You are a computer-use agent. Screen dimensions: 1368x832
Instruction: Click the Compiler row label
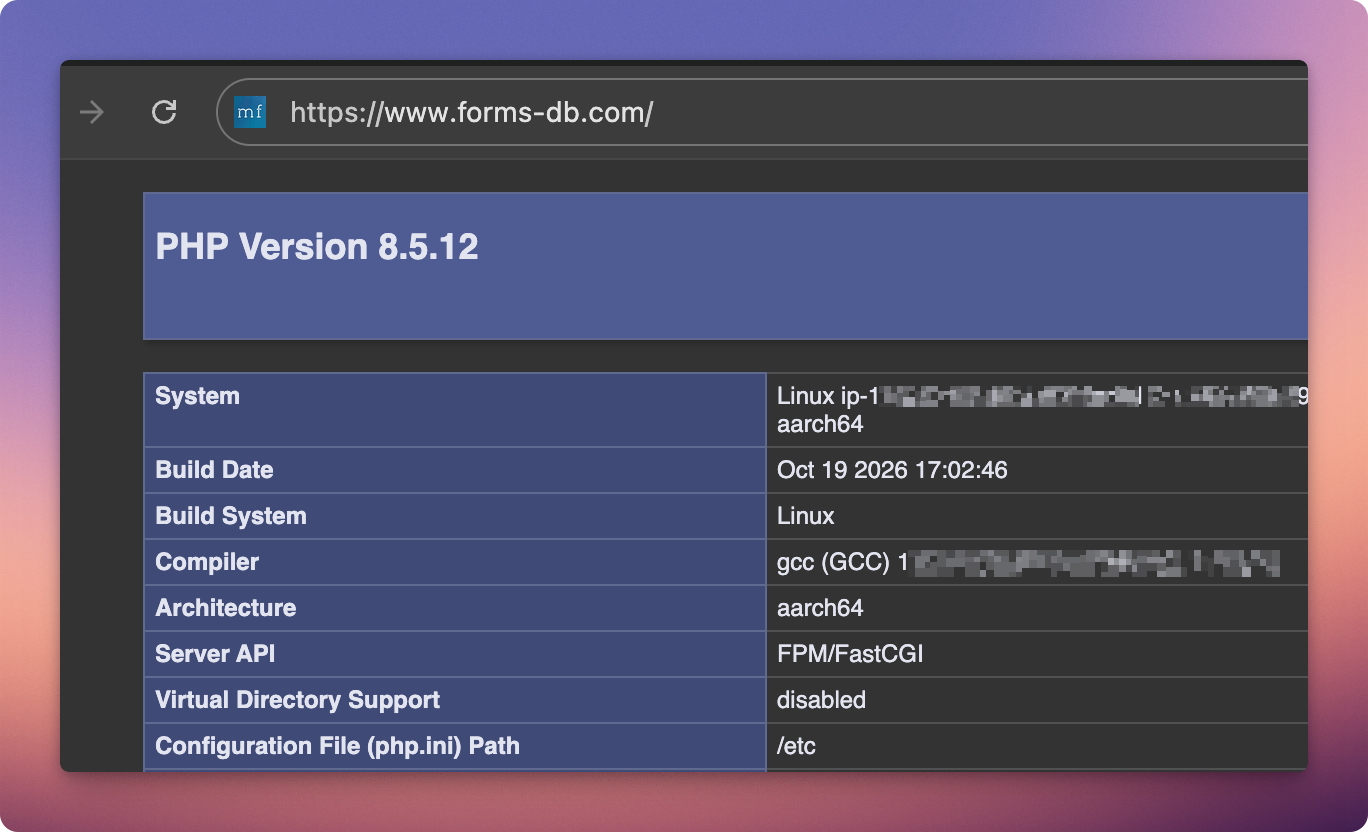click(207, 562)
